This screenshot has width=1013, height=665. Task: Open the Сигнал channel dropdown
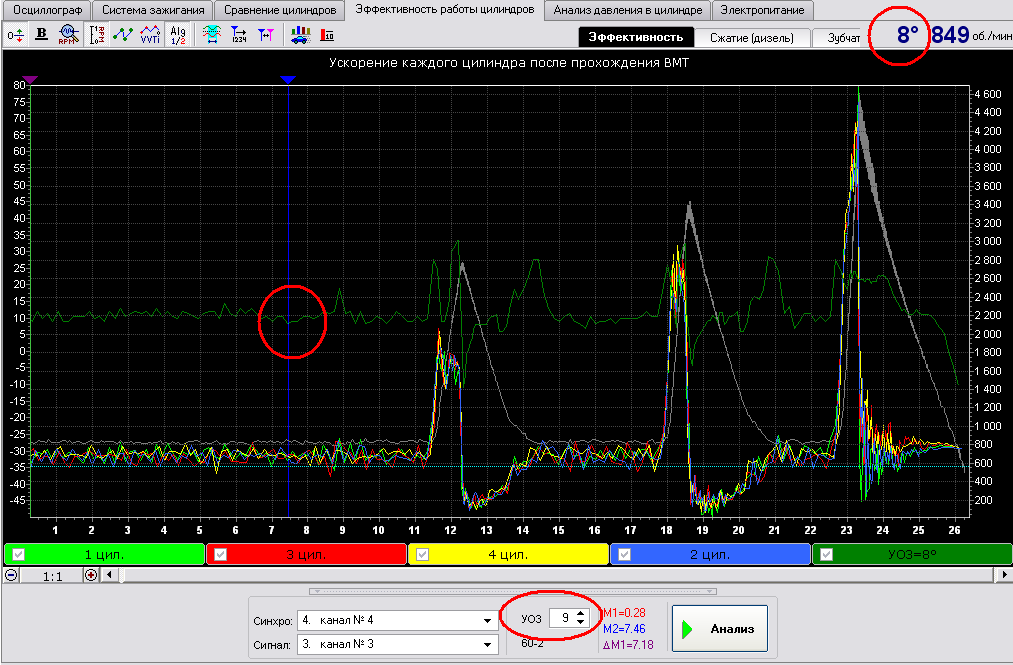[487, 644]
